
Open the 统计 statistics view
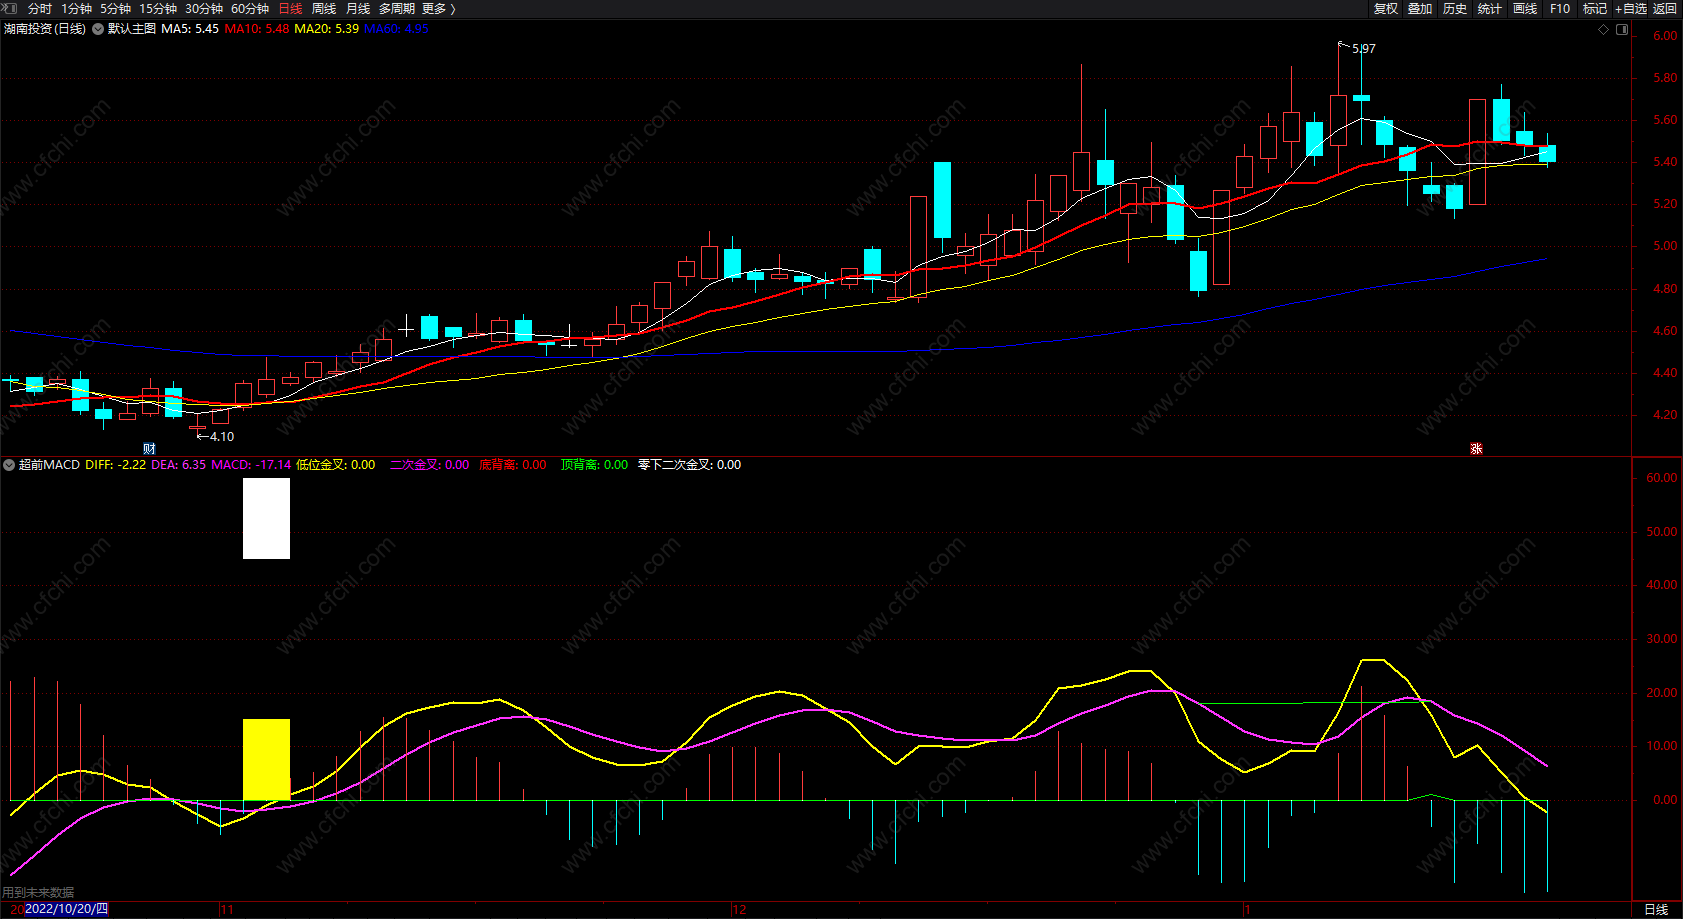click(x=1490, y=9)
